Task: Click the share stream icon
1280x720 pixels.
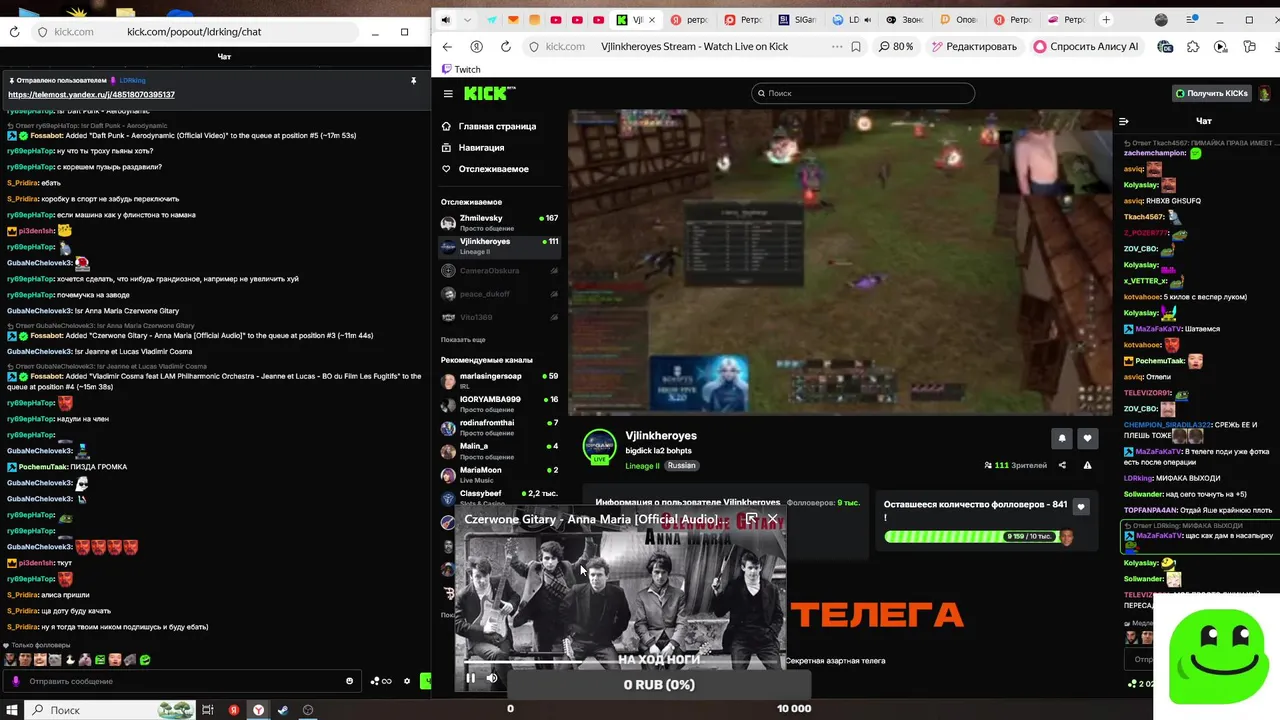Action: tap(1062, 465)
